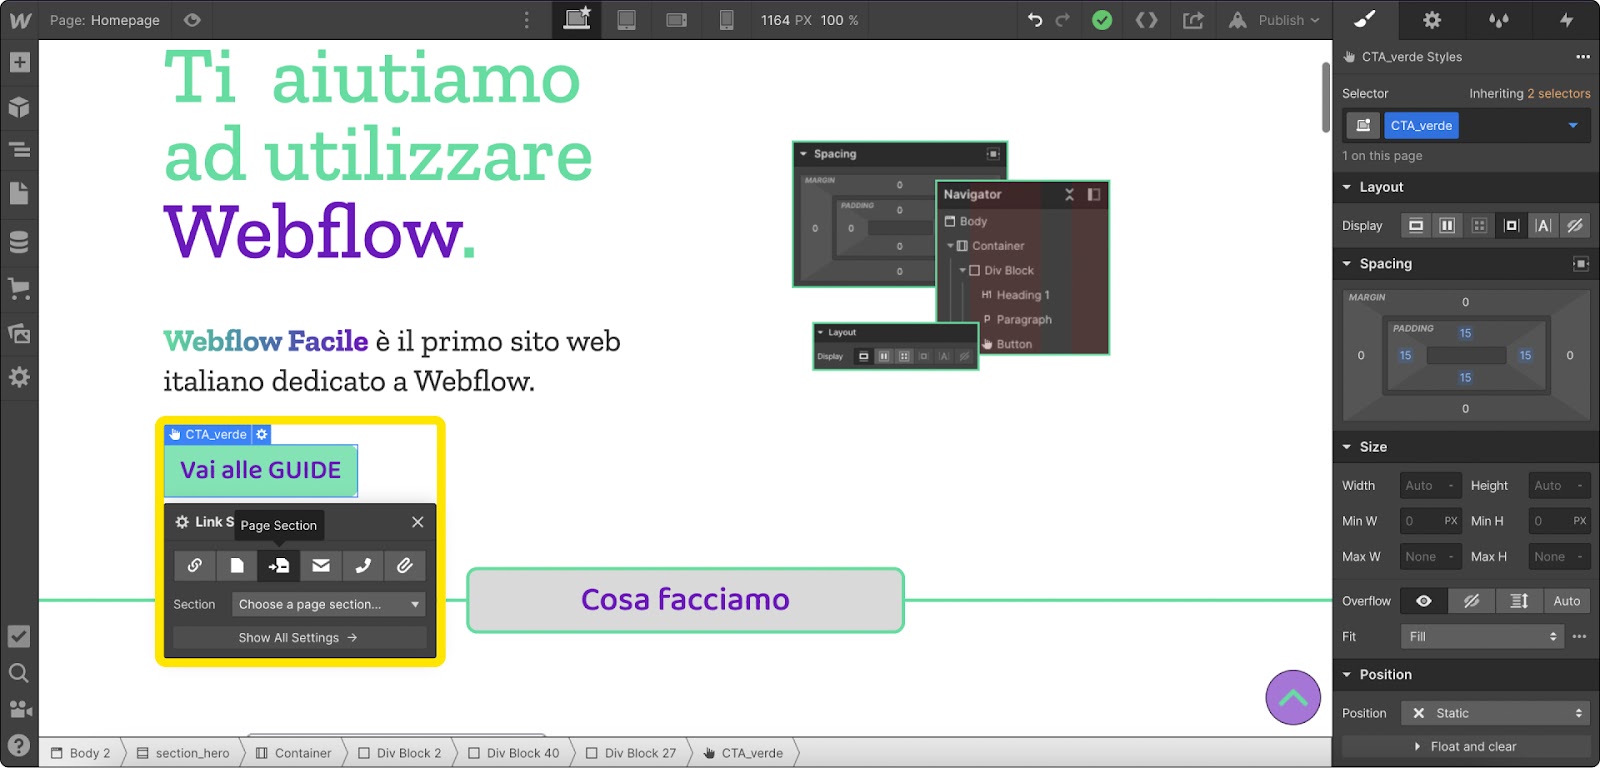Set overflow to Auto
The width and height of the screenshot is (1600, 768).
1567,601
